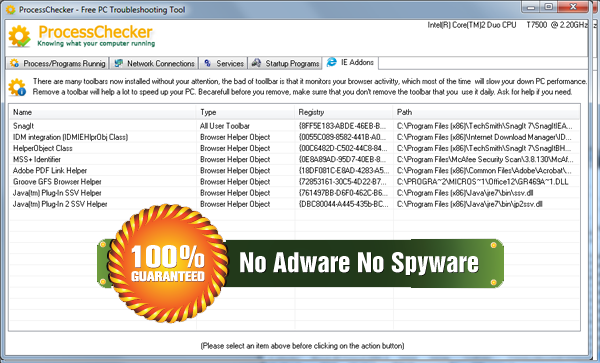
Task: Select Groove GFS Browser Helper row
Action: click(x=294, y=182)
